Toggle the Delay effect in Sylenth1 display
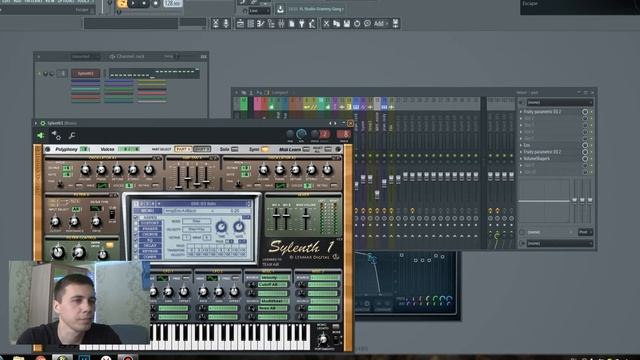This screenshot has width=640, height=360. click(136, 246)
